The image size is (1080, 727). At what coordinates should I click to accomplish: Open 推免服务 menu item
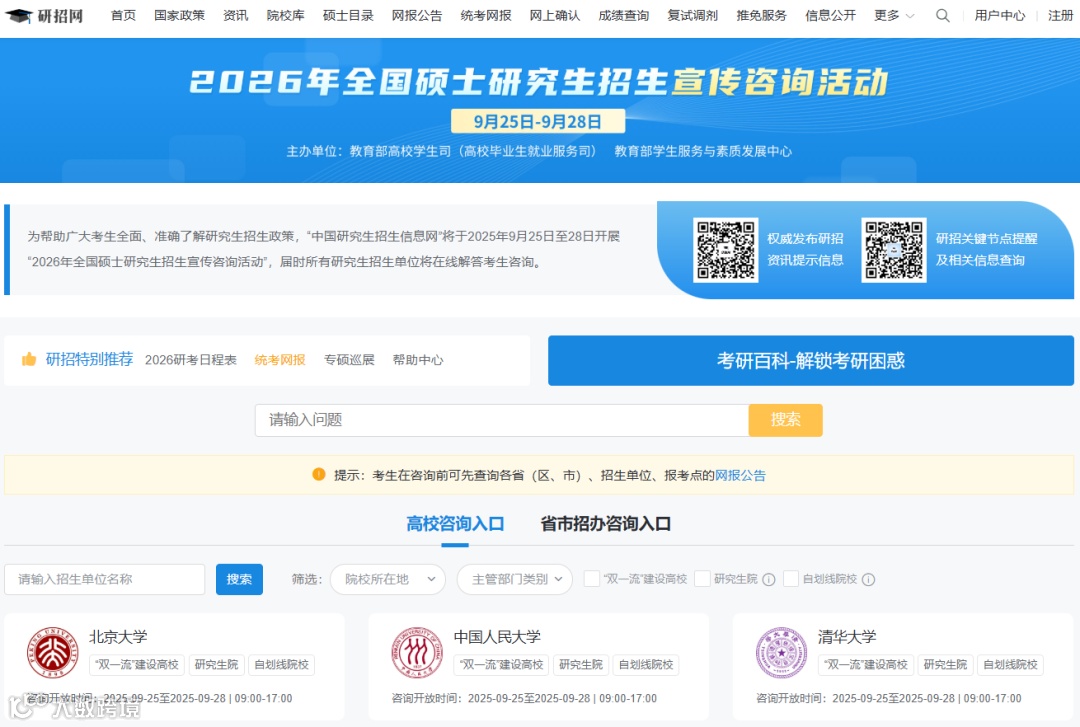tap(761, 15)
